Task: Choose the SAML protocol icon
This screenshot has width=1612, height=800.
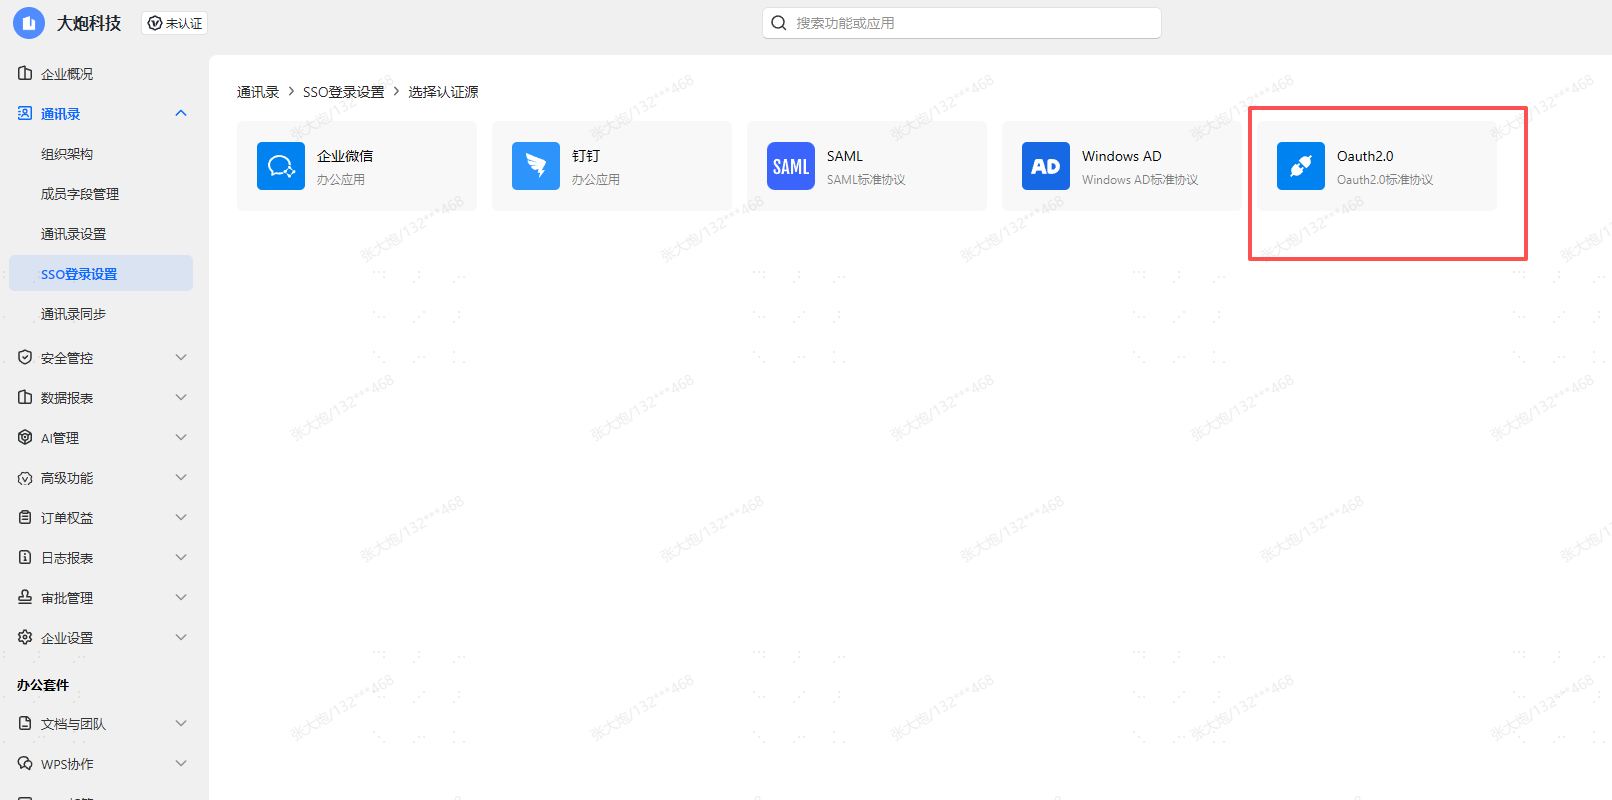Action: tap(790, 166)
